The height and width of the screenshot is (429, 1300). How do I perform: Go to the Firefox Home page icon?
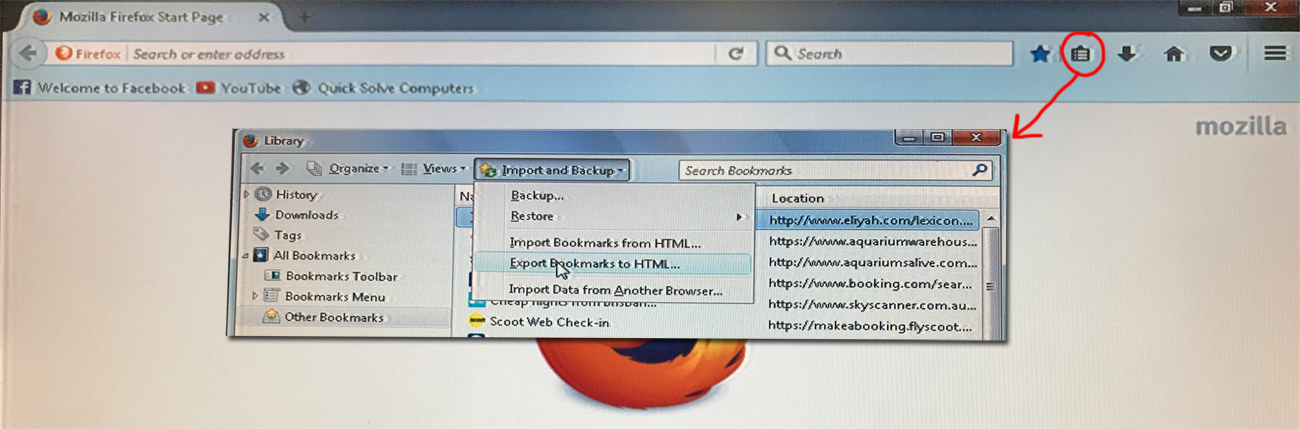[x=1174, y=54]
